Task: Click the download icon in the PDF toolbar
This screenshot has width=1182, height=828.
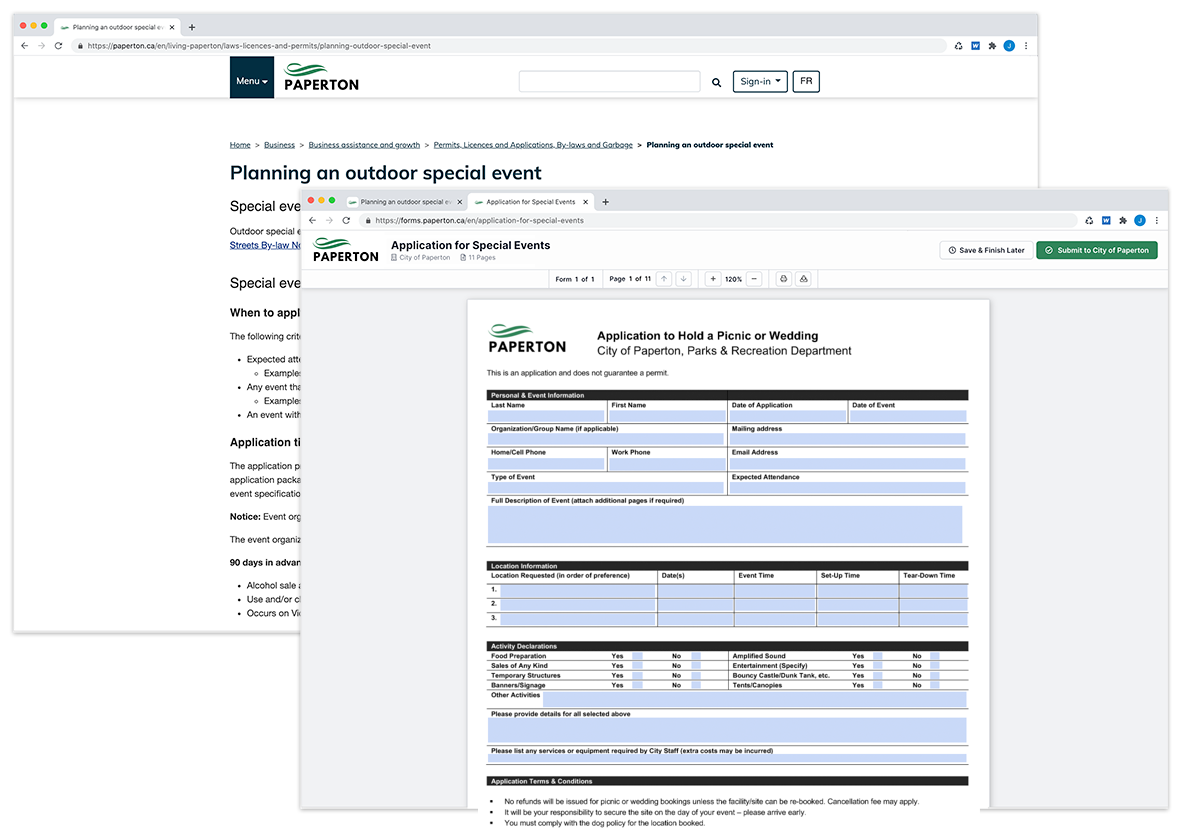Action: pos(803,279)
